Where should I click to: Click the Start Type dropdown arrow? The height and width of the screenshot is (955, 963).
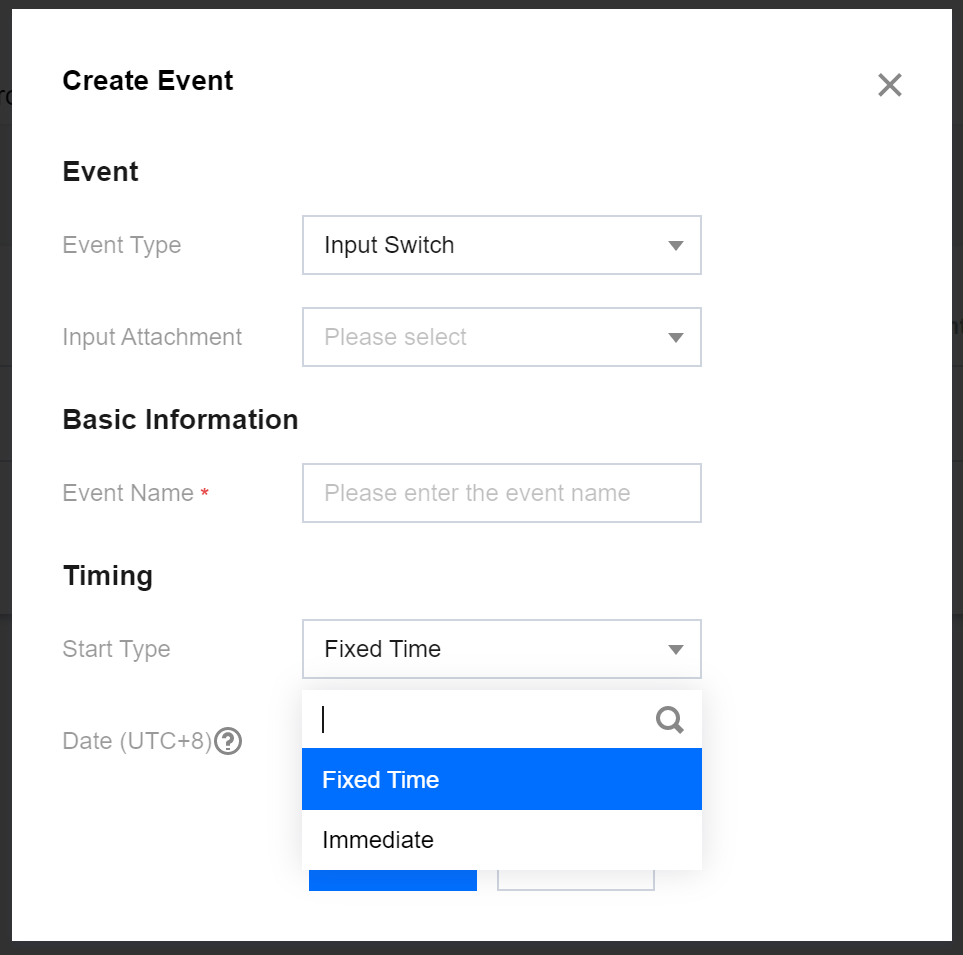(x=675, y=650)
